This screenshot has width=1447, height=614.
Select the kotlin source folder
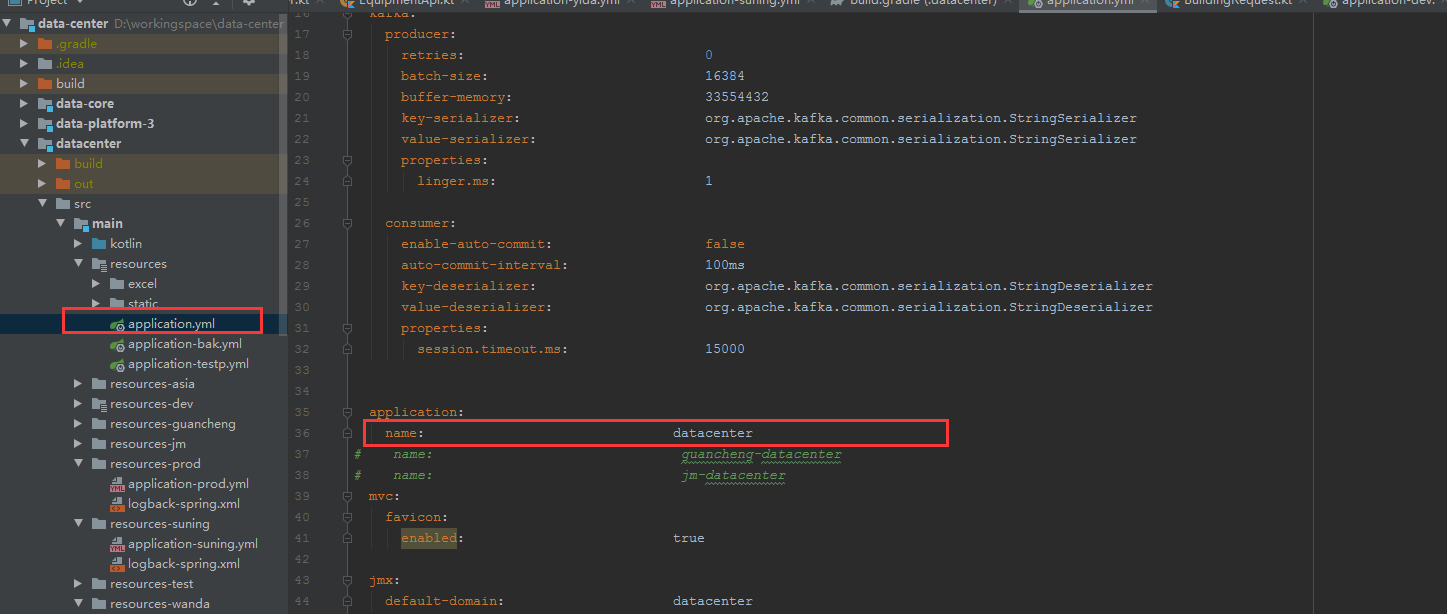coord(125,243)
